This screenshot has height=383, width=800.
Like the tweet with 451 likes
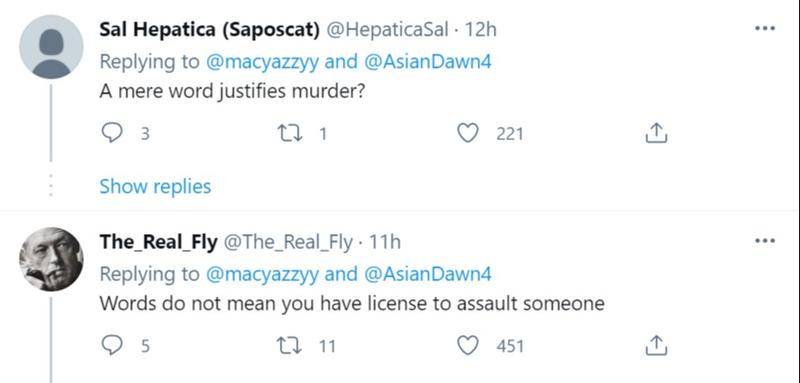467,346
